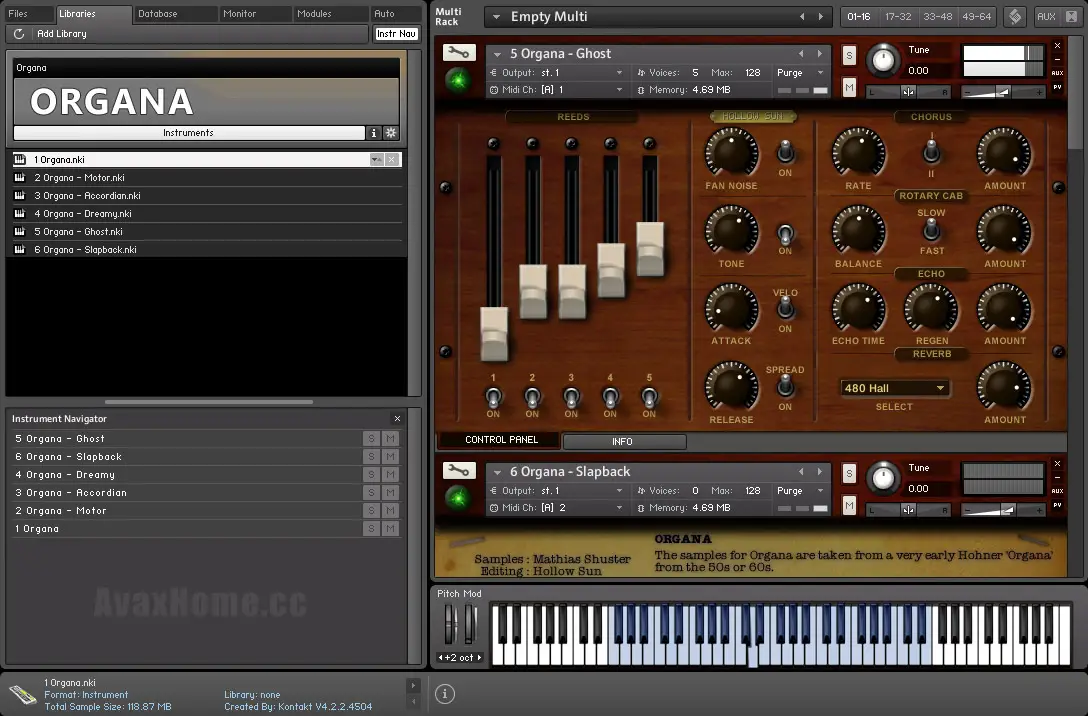Image resolution: width=1088 pixels, height=716 pixels.
Task: Expand the 5 Organa - Ghost name dropdown arrow
Action: point(497,54)
